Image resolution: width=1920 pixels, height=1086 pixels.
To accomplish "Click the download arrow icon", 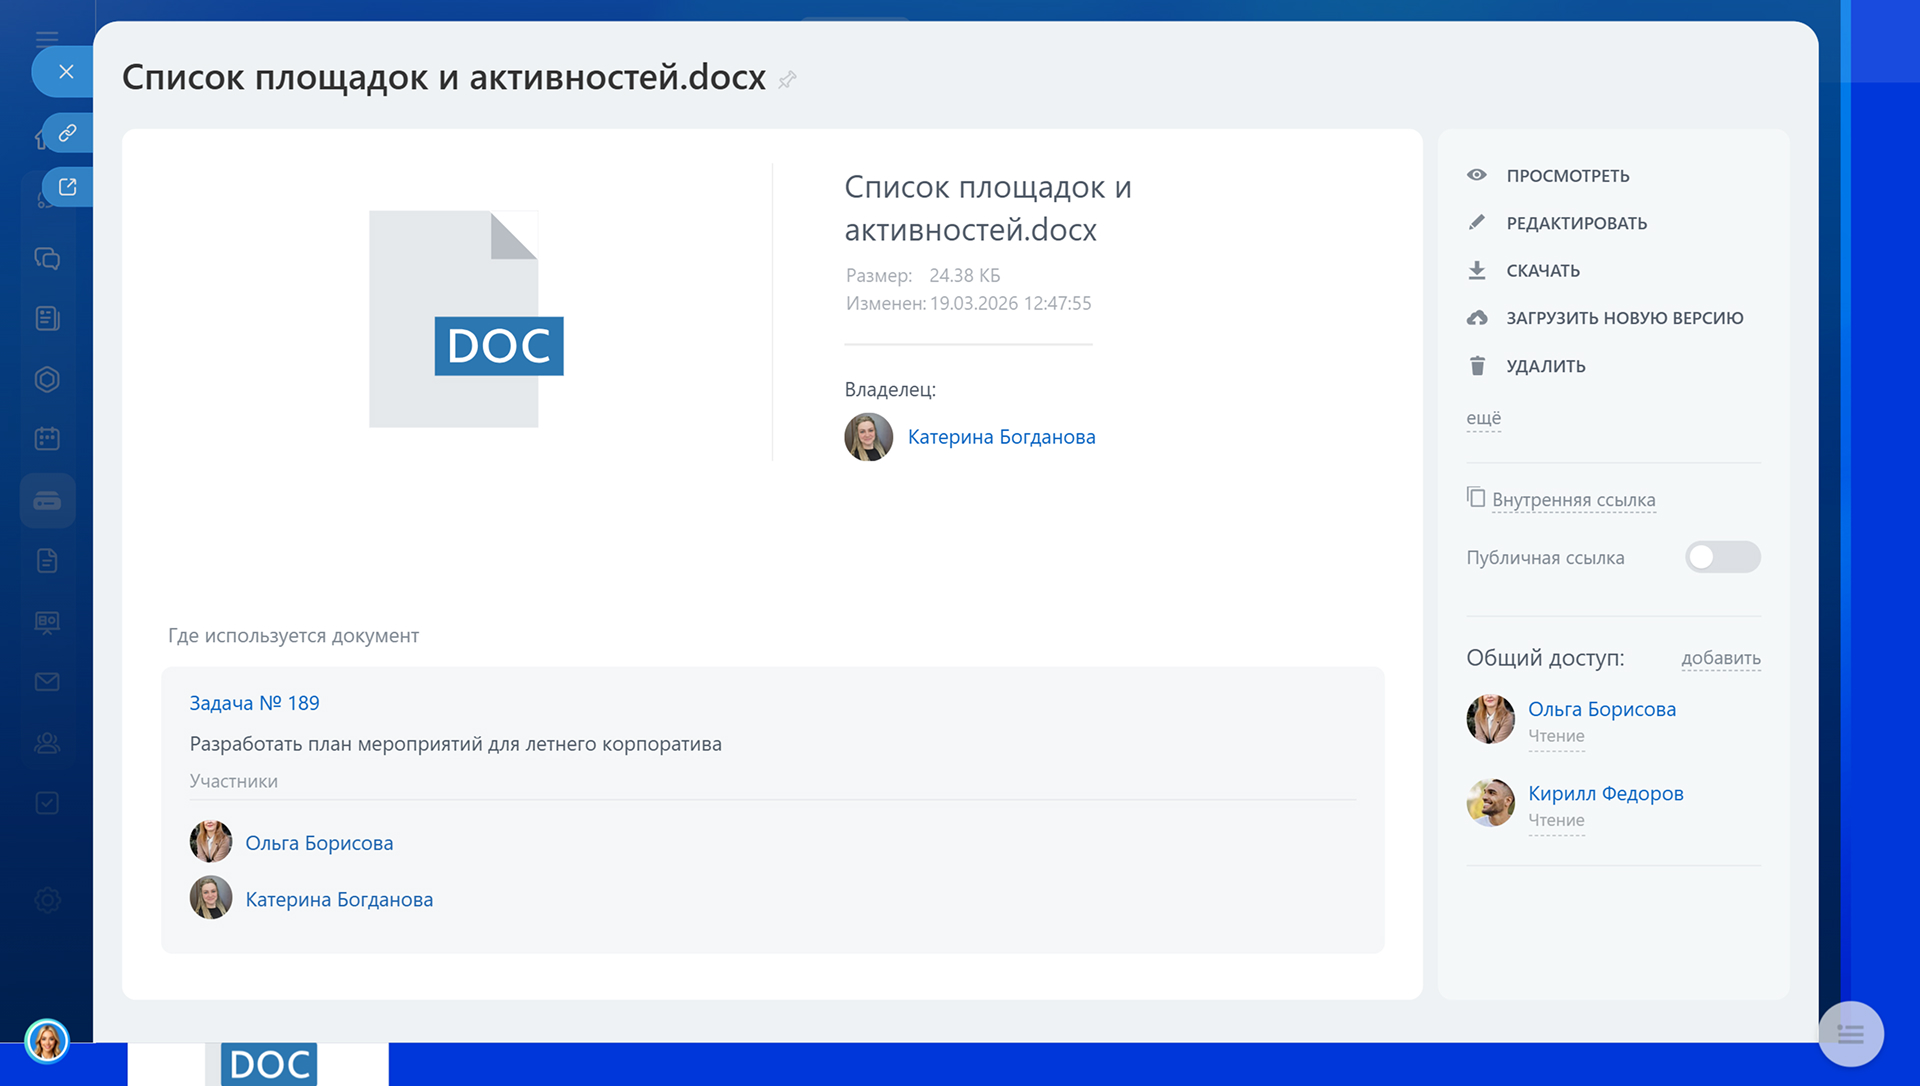I will click(x=1476, y=270).
